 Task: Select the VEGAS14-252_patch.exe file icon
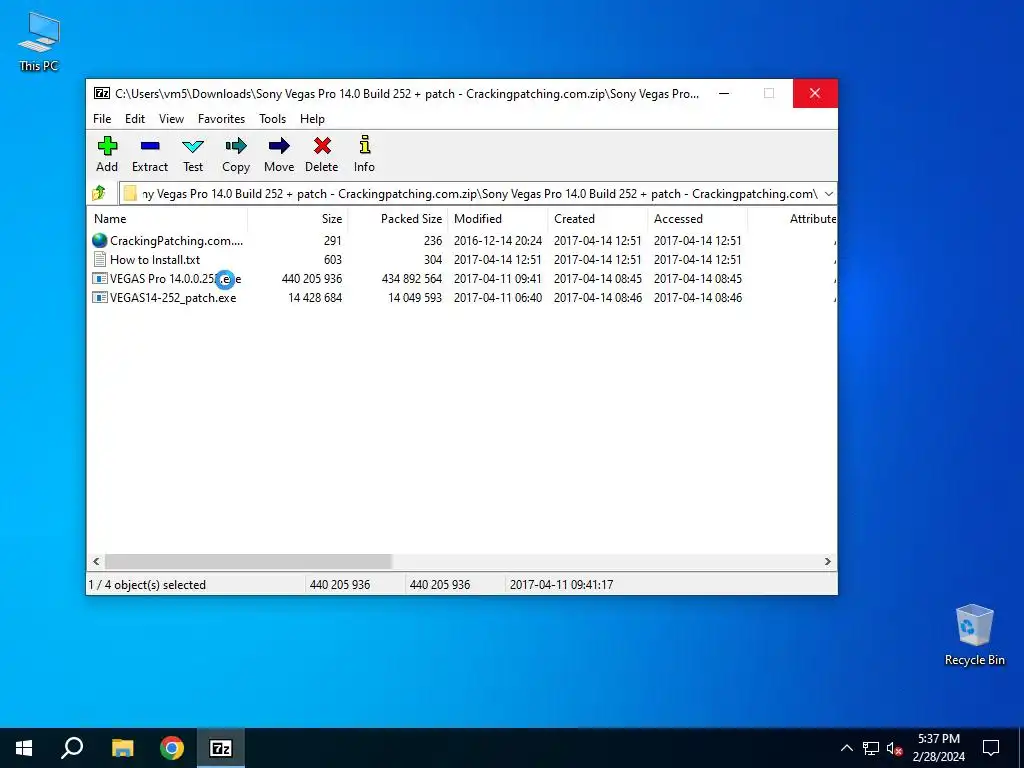pyautogui.click(x=99, y=297)
